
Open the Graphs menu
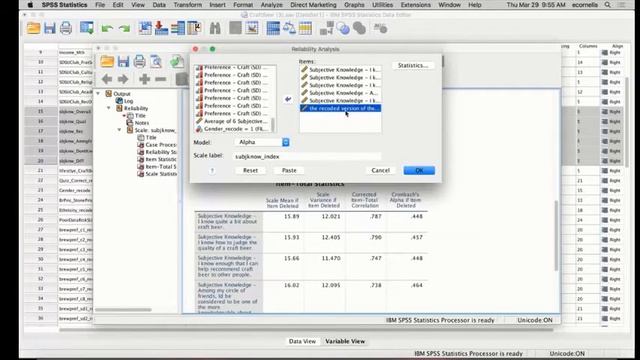point(354,5)
